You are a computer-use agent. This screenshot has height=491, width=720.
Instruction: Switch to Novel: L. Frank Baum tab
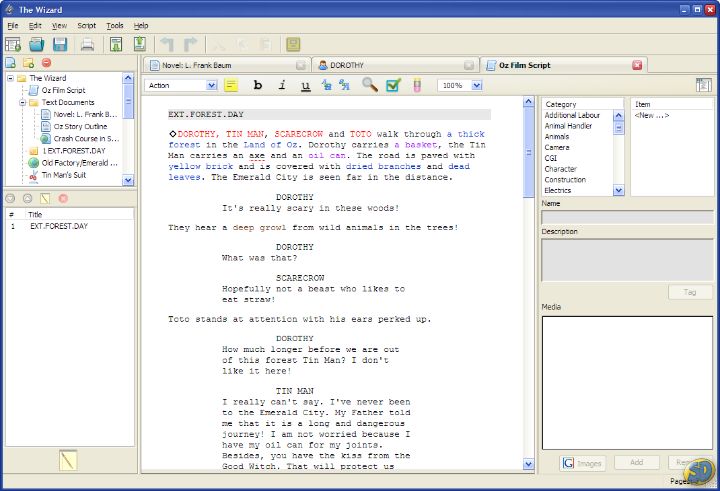pyautogui.click(x=227, y=65)
